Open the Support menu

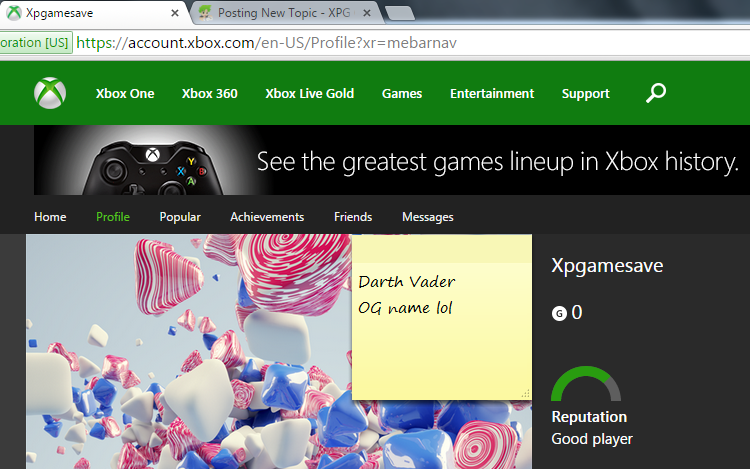(x=585, y=94)
